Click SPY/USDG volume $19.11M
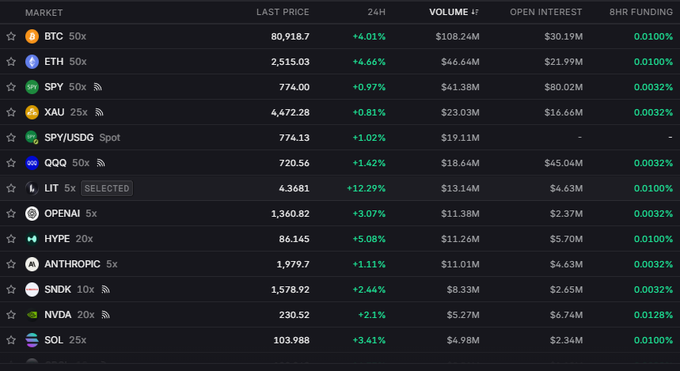The height and width of the screenshot is (371, 680). pyautogui.click(x=460, y=138)
